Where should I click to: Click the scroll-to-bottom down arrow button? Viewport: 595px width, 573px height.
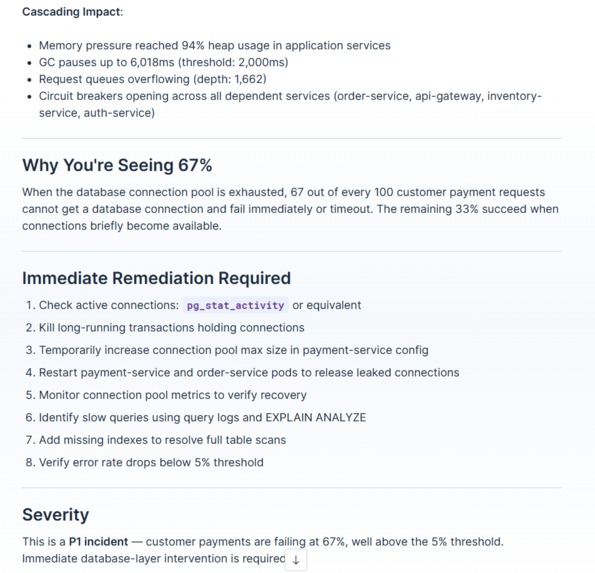pyautogui.click(x=296, y=560)
